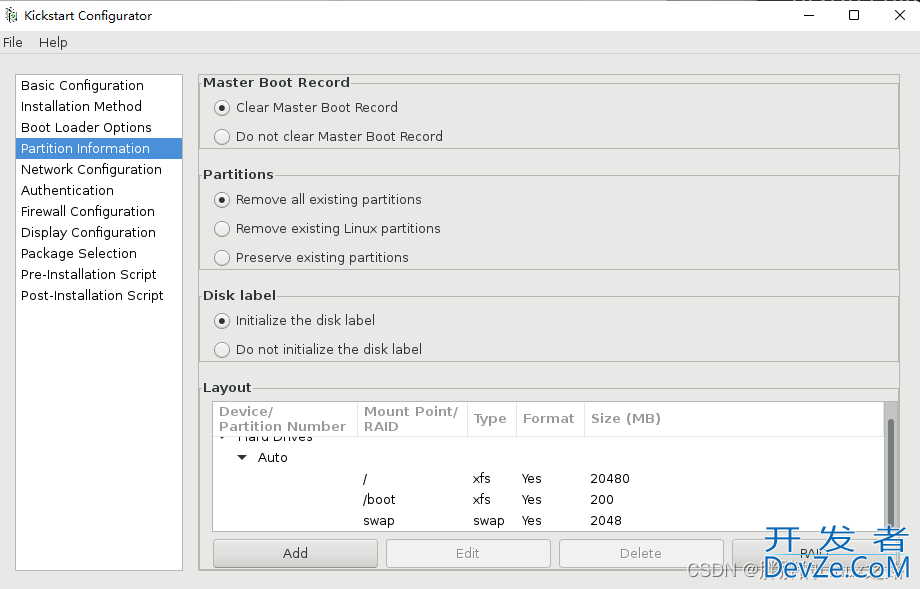The image size is (920, 589).
Task: Select the swap mount point cell in Layout
Action: pos(378,521)
